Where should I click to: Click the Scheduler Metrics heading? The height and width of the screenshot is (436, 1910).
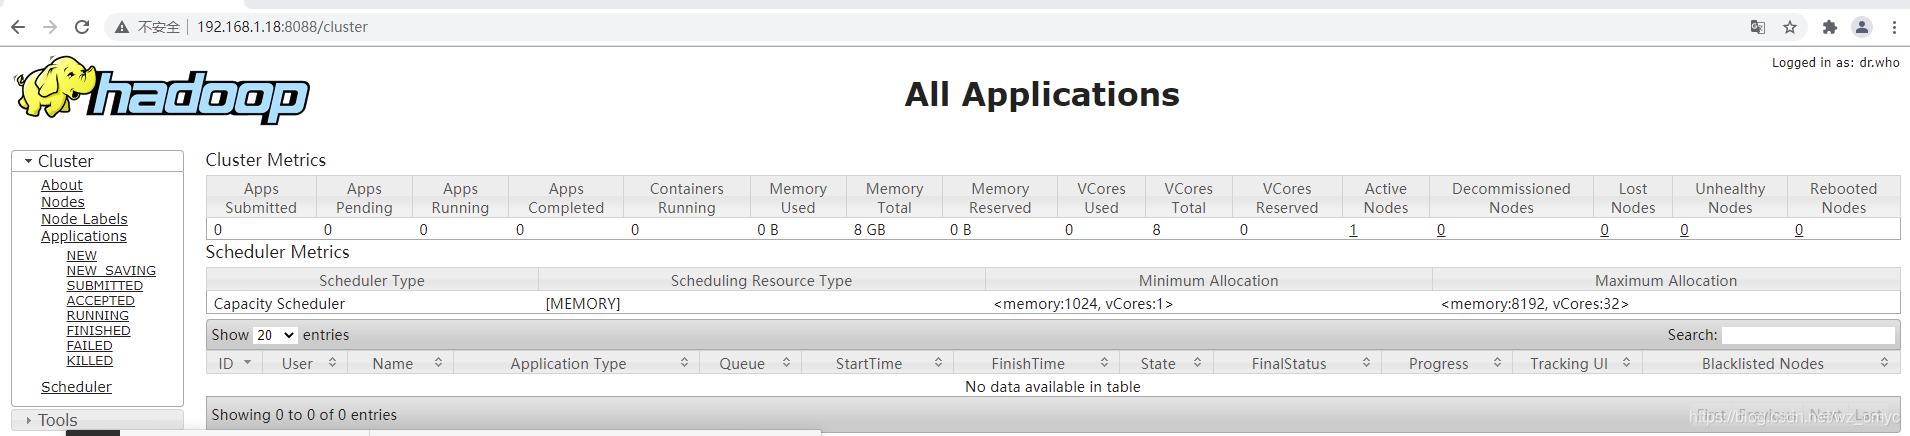pyautogui.click(x=278, y=252)
